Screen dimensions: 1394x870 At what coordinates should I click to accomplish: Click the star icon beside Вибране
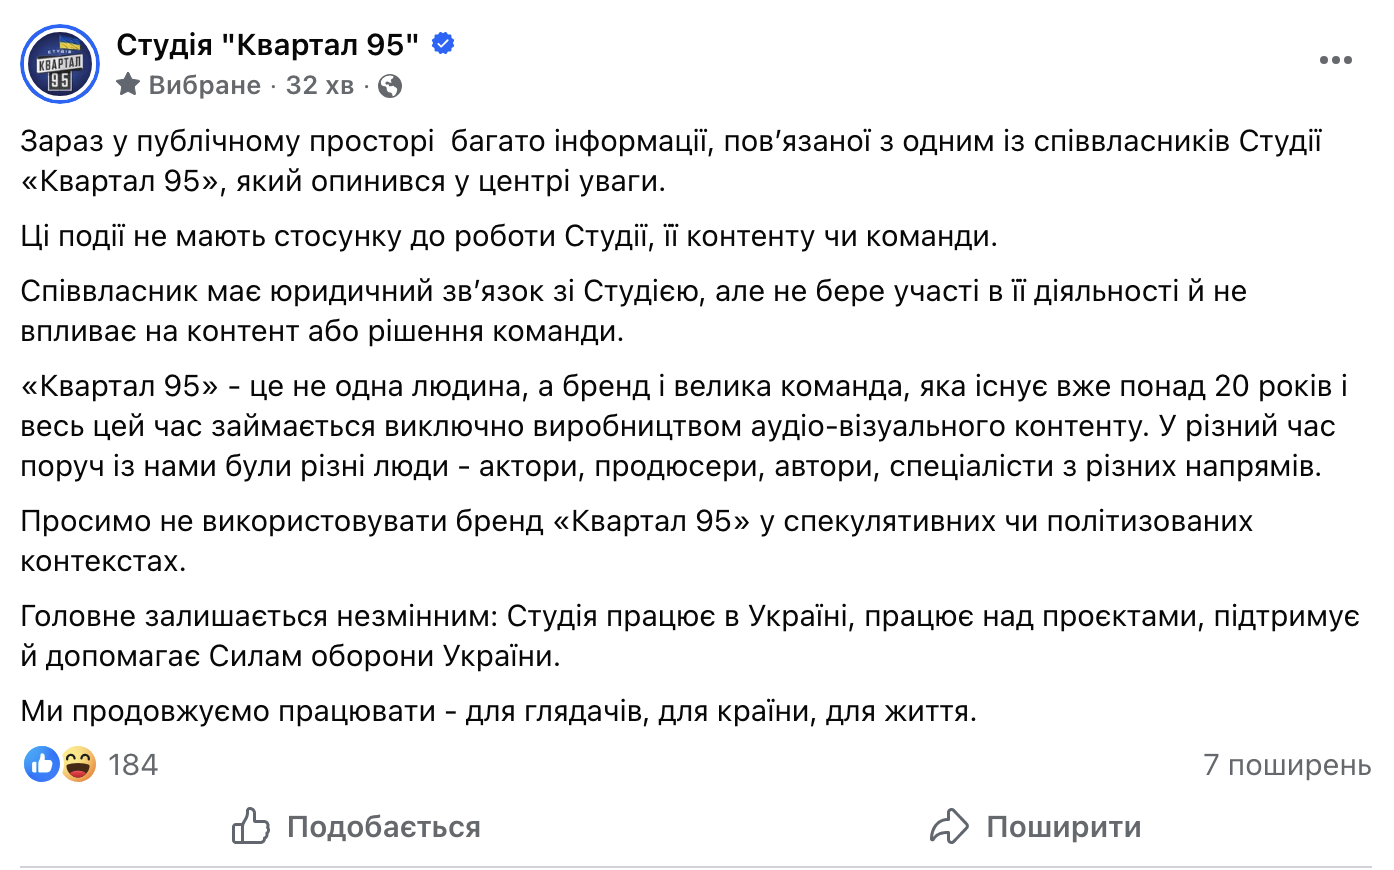[128, 85]
